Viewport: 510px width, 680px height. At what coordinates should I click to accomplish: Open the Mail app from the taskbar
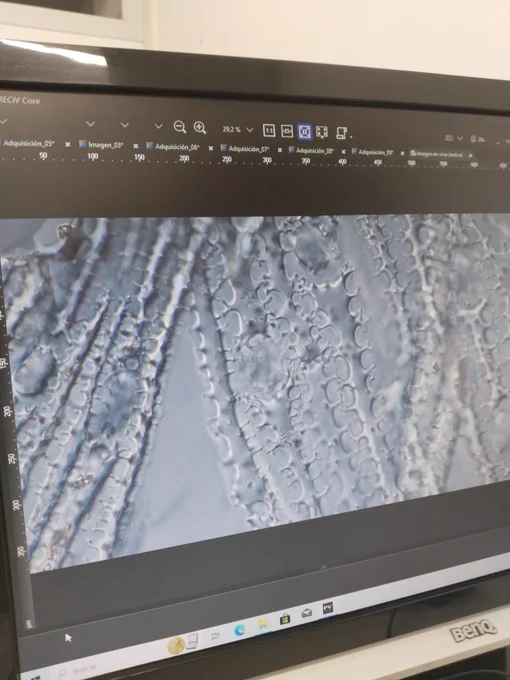click(x=307, y=613)
